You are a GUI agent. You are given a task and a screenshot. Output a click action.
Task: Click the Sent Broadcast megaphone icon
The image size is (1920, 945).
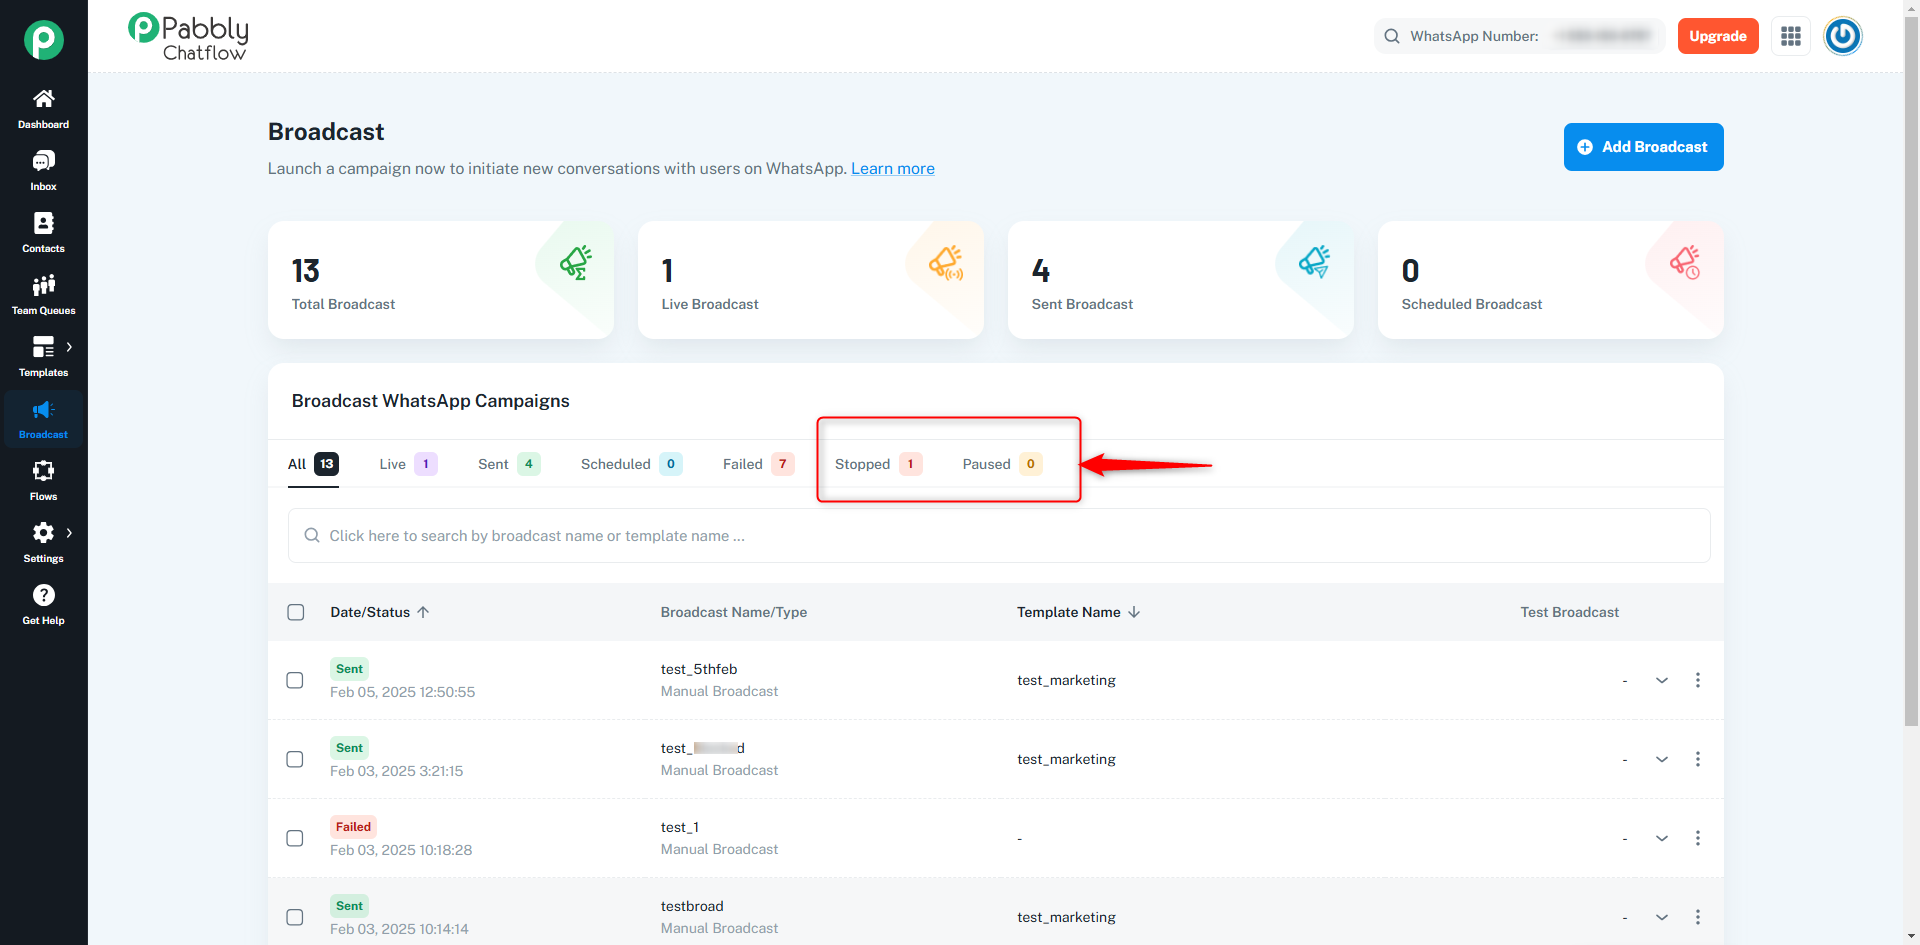point(1315,262)
